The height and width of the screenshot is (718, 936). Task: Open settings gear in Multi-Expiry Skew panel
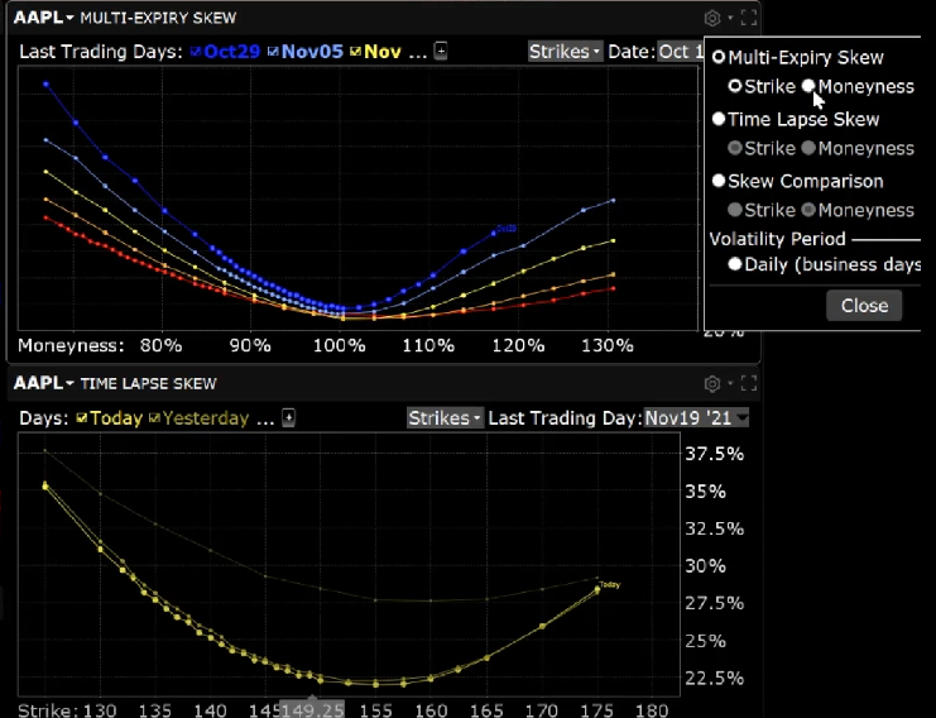pos(712,18)
